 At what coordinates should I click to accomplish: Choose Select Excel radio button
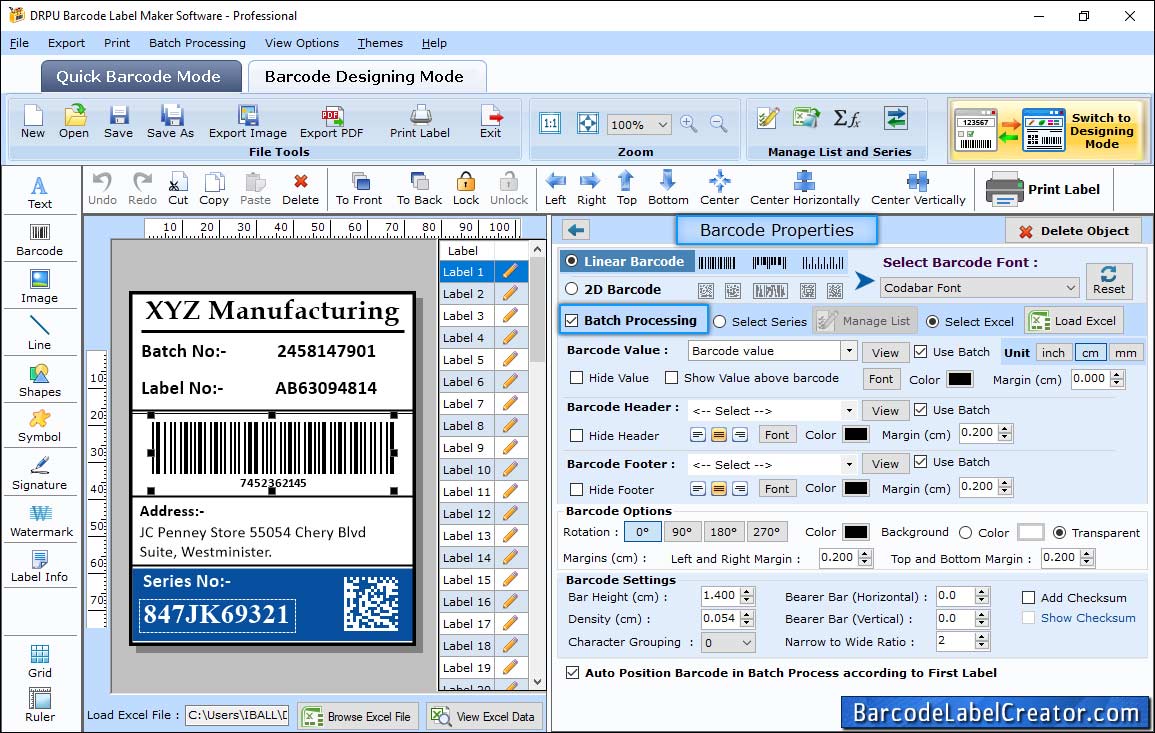click(x=933, y=321)
